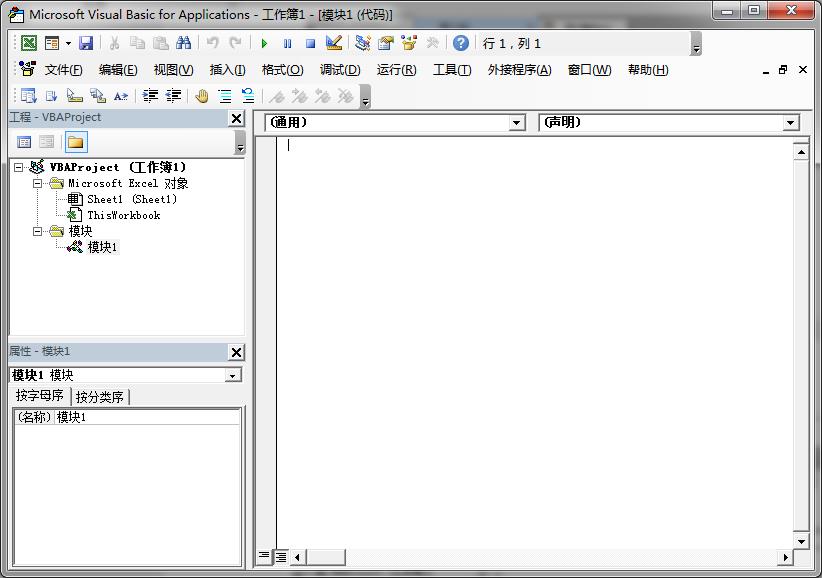Switch to 按字母序 tab
This screenshot has height=578, width=822.
coord(39,396)
